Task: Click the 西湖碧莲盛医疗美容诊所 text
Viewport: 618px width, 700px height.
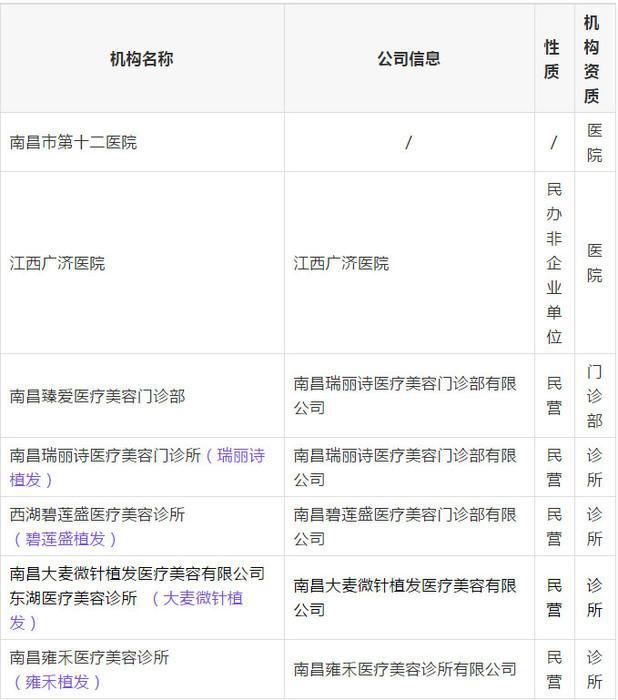Action: coord(97,515)
